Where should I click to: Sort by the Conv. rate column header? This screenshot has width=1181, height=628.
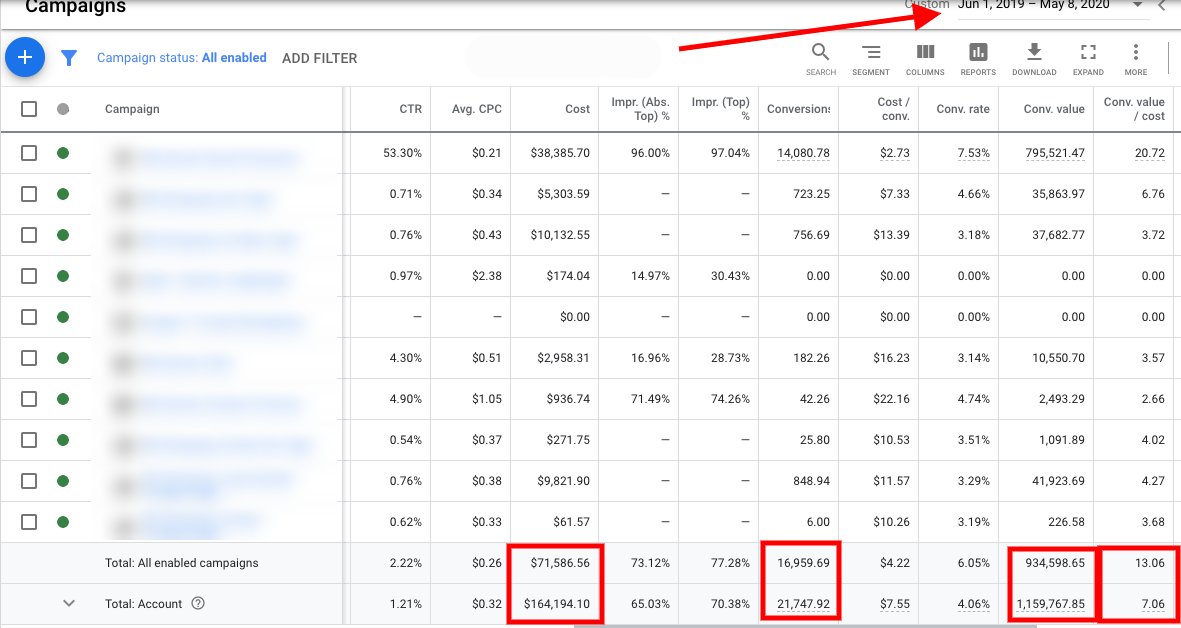962,109
